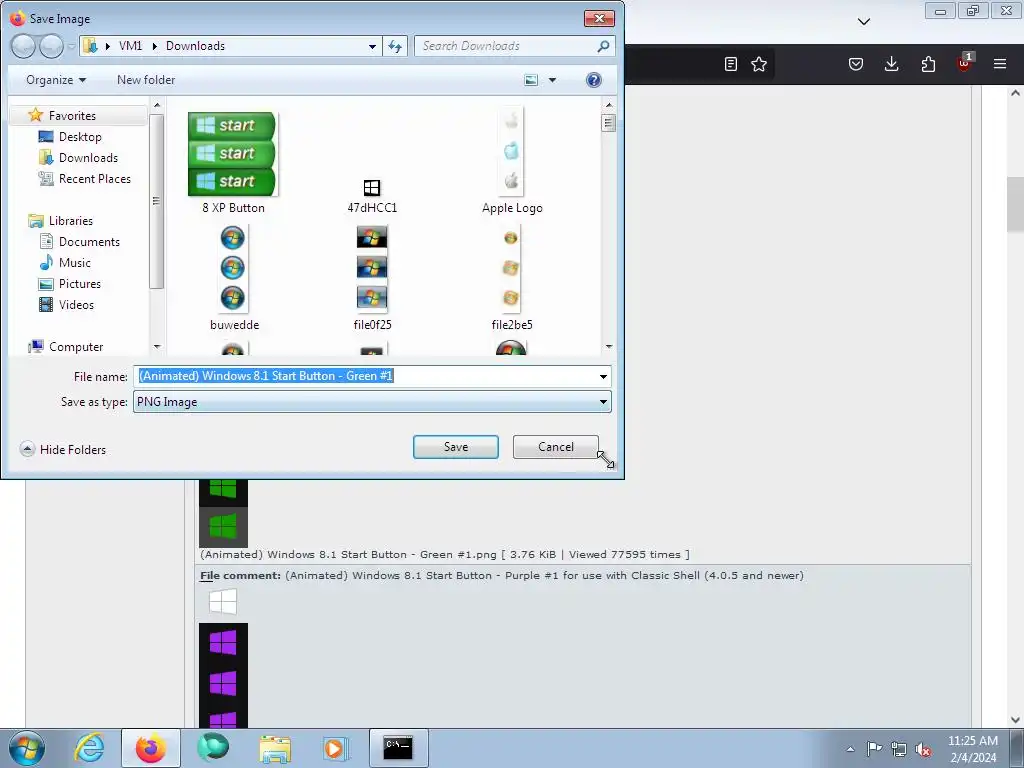
Task: Open the change view dropdown arrow
Action: pos(552,80)
